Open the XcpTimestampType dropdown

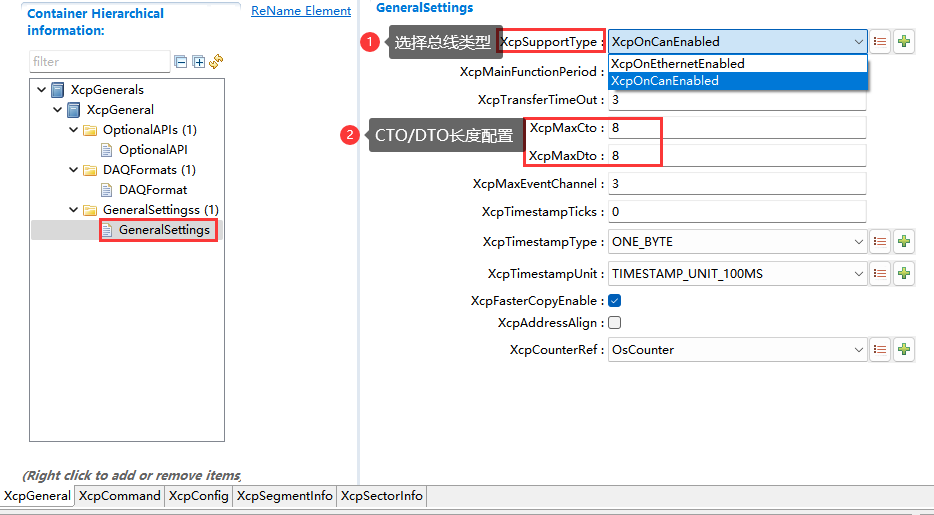coord(858,242)
